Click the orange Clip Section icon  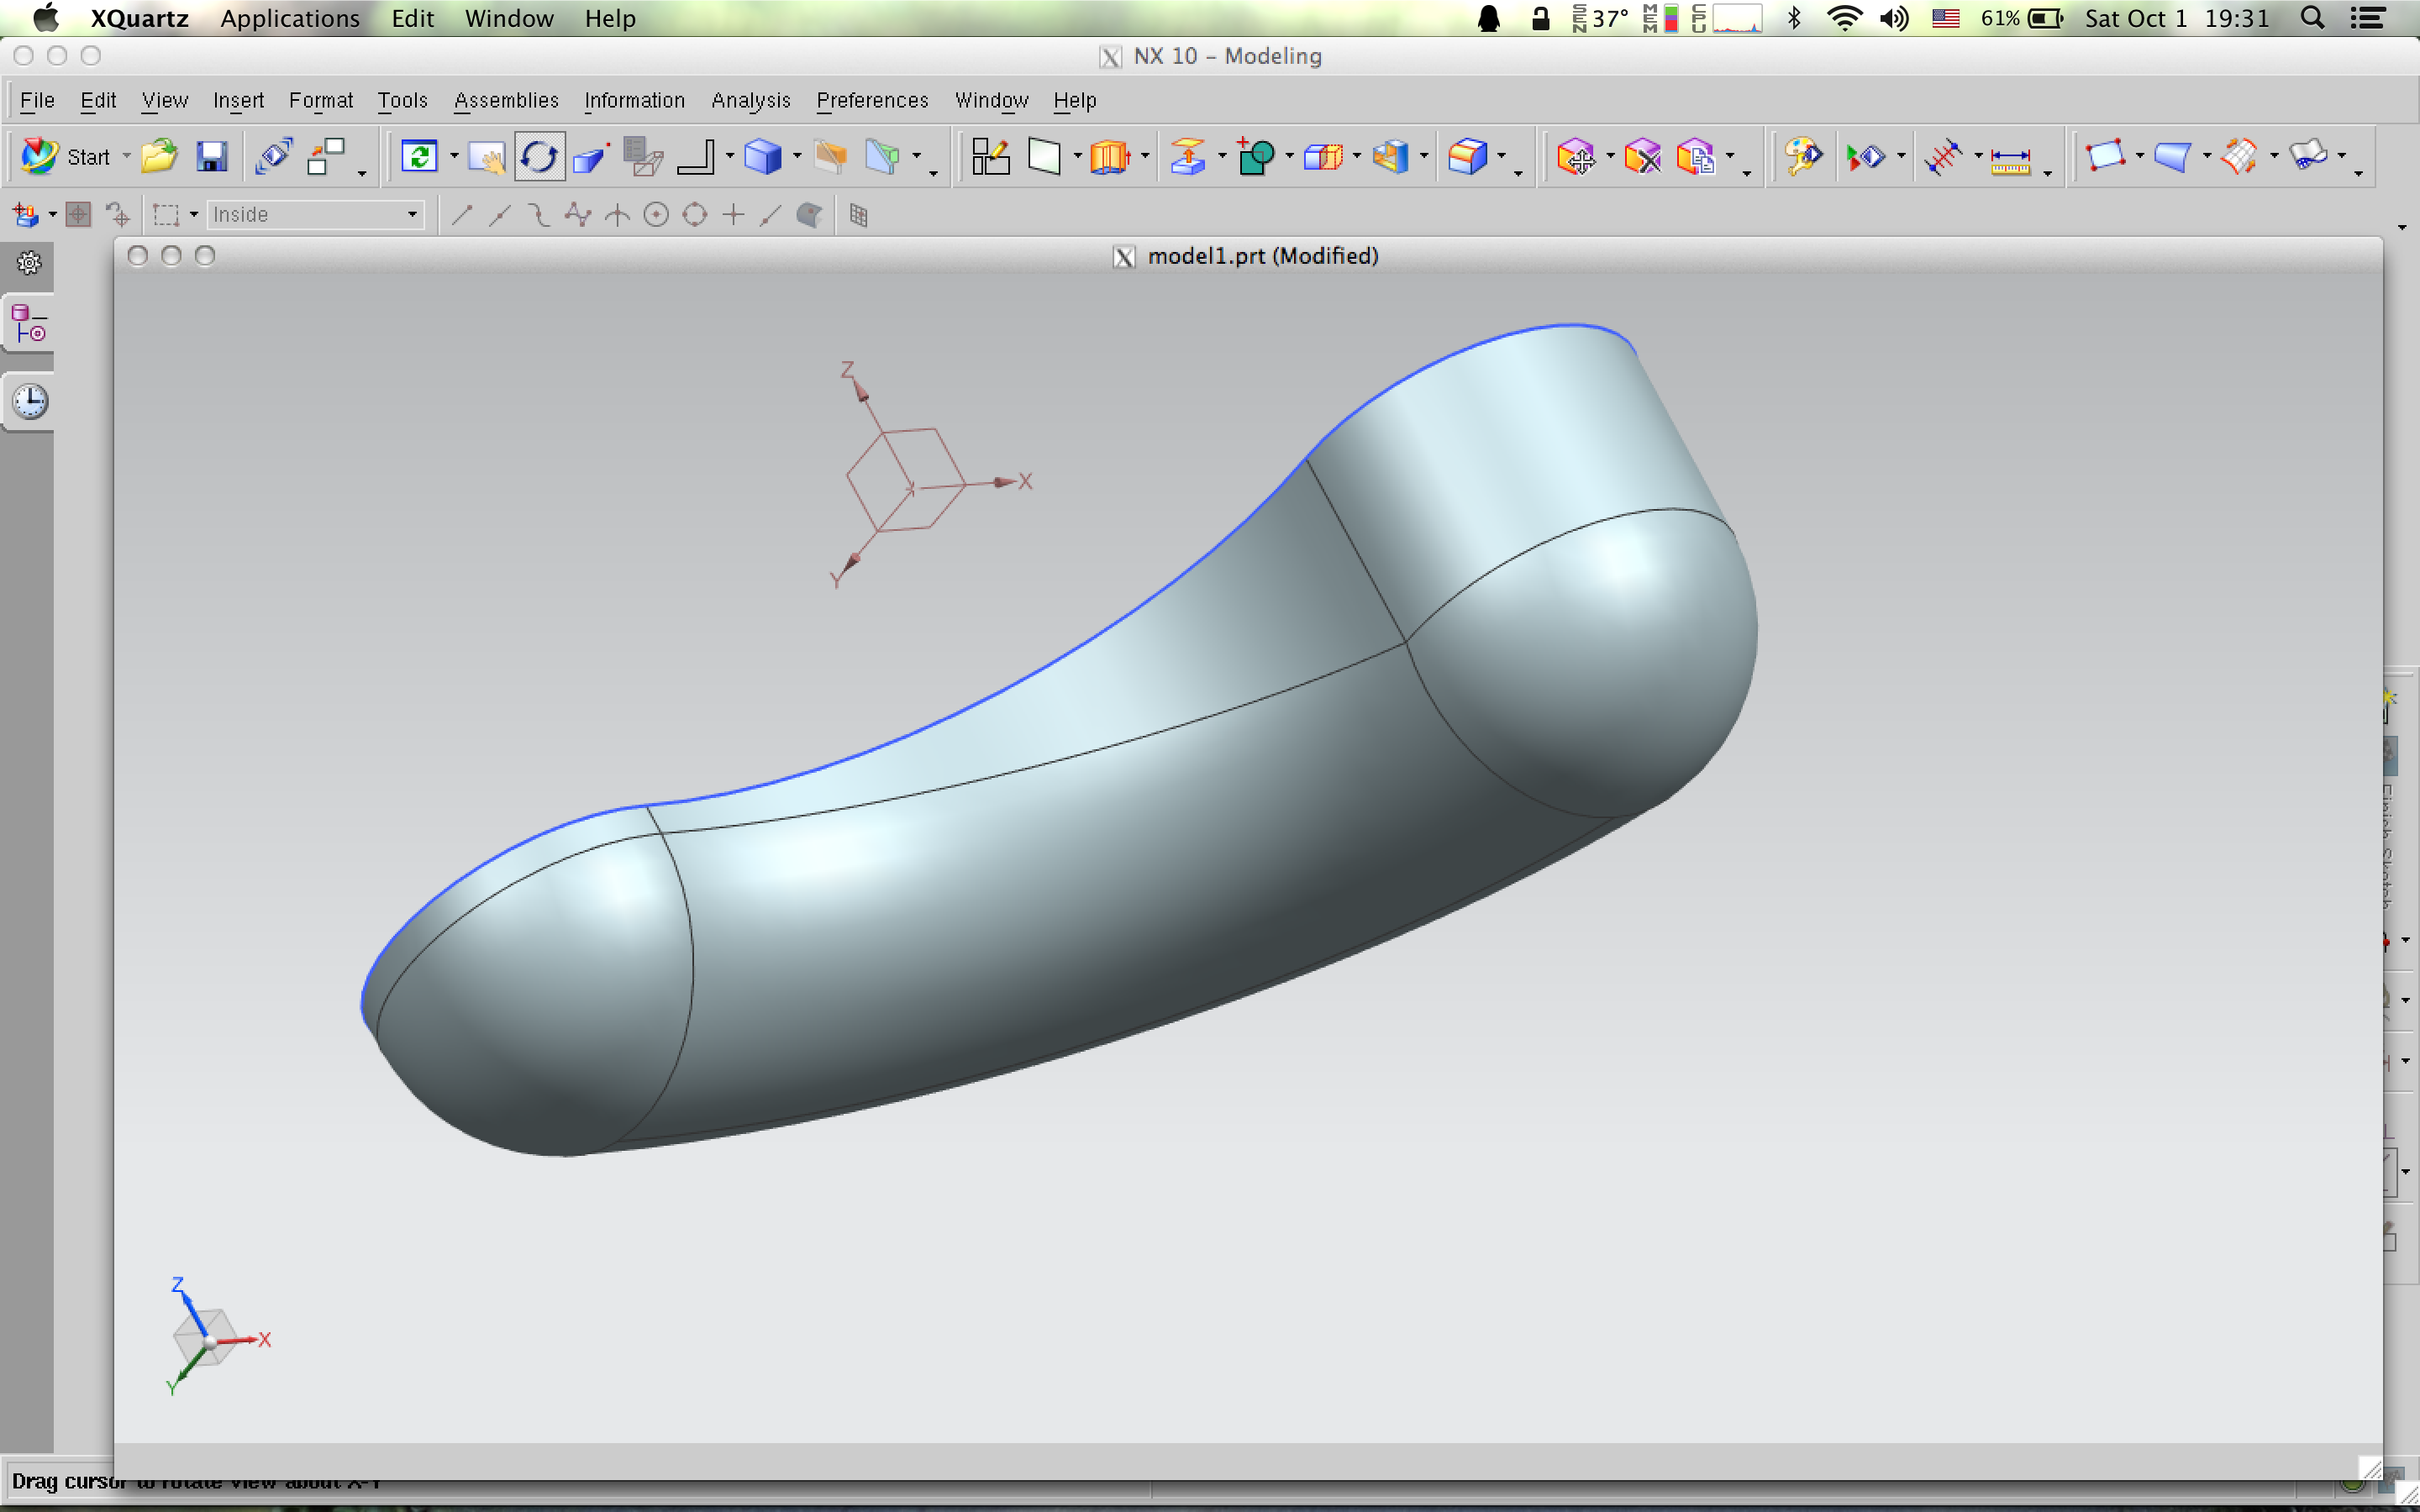(x=830, y=157)
